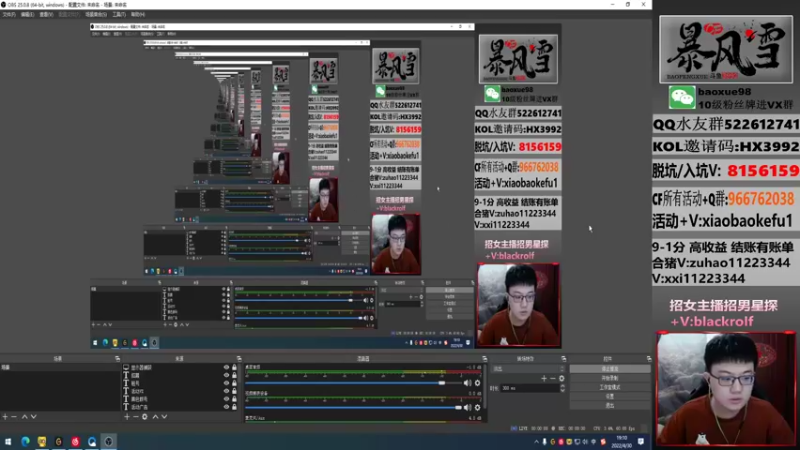Screen dimensions: 800x450
Task: Remove the transition with the minus icon
Action: [x=553, y=379]
